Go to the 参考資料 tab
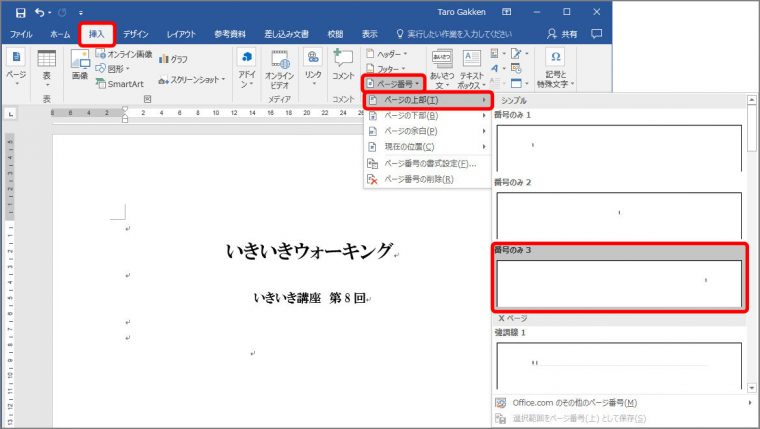This screenshot has width=760, height=429. (x=230, y=34)
